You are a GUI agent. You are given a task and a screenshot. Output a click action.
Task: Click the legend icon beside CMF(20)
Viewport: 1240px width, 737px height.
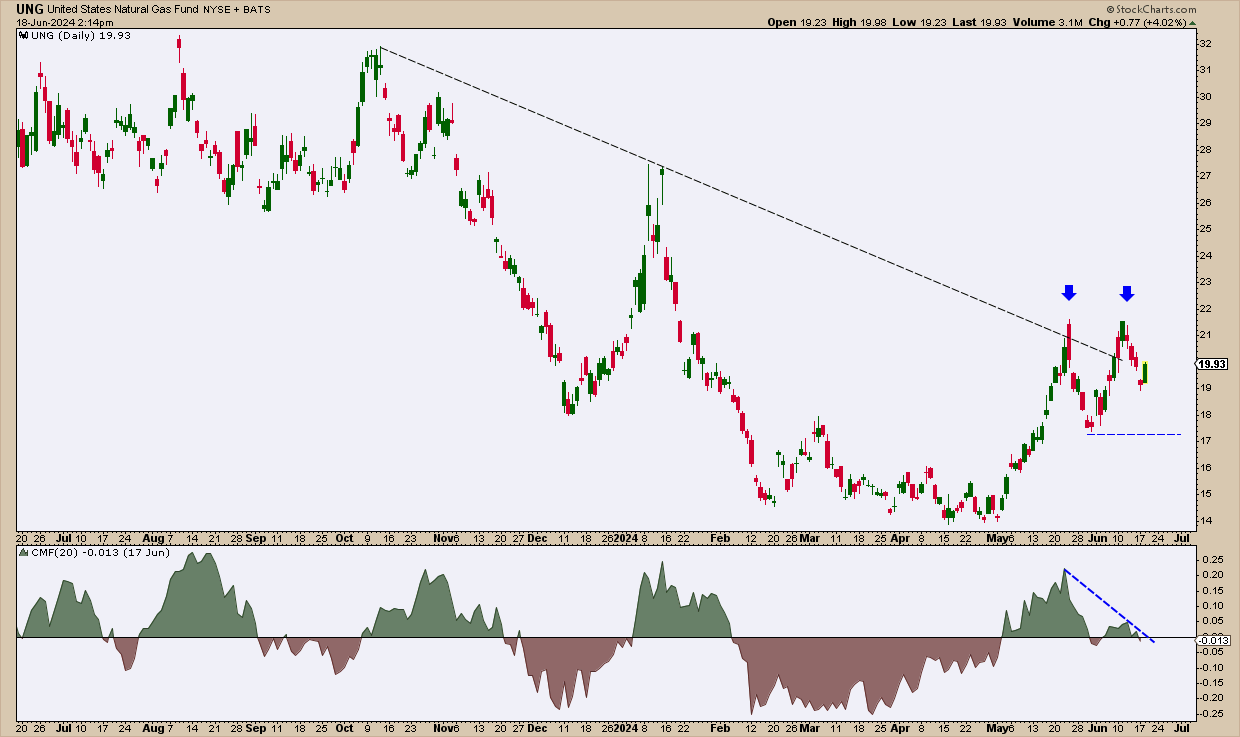pos(25,552)
